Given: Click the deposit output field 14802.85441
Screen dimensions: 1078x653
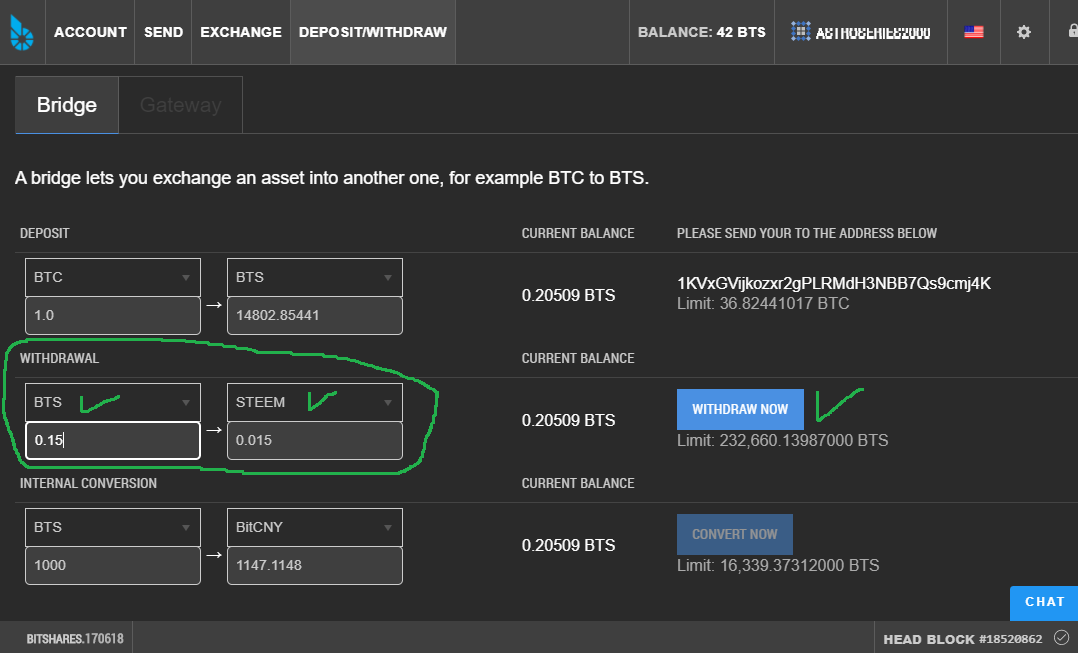Looking at the screenshot, I should 314,316.
